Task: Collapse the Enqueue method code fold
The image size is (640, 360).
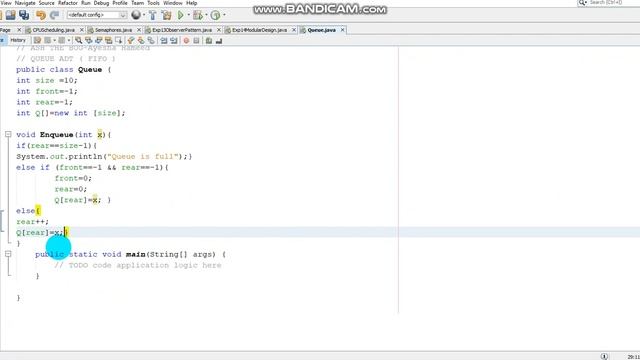Action: (x=8, y=134)
